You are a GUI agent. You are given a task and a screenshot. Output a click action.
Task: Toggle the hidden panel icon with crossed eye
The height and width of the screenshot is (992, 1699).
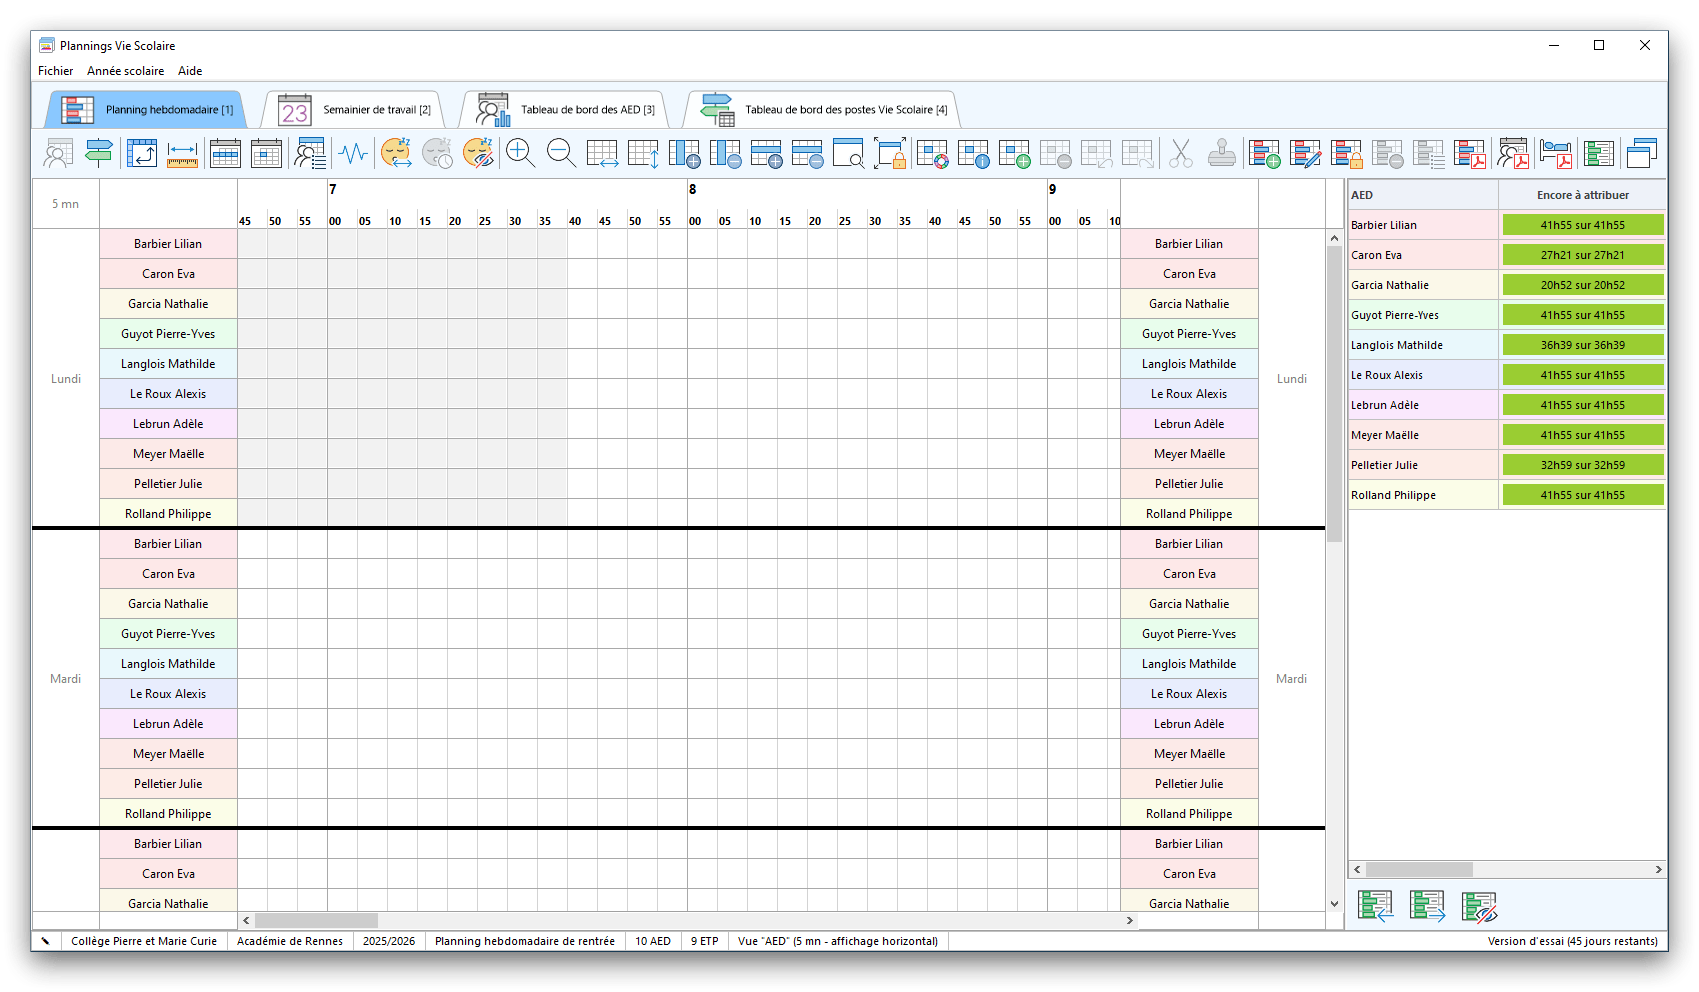click(1478, 906)
